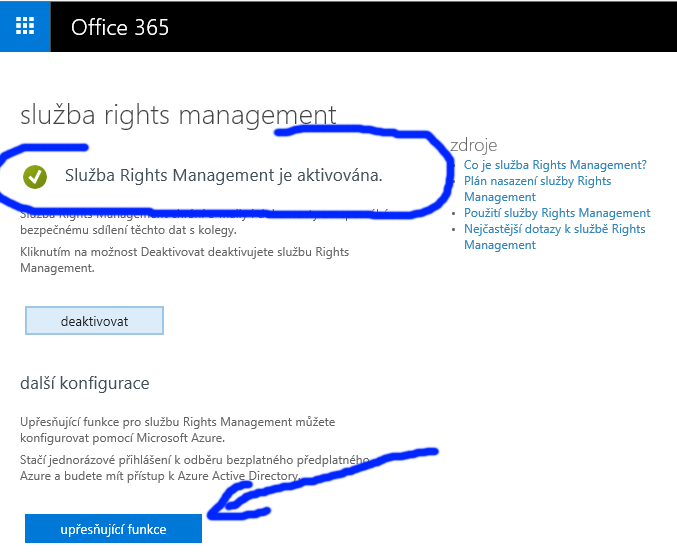Open upřesňující funkce advanced features button
This screenshot has width=677, height=558.
[x=113, y=529]
